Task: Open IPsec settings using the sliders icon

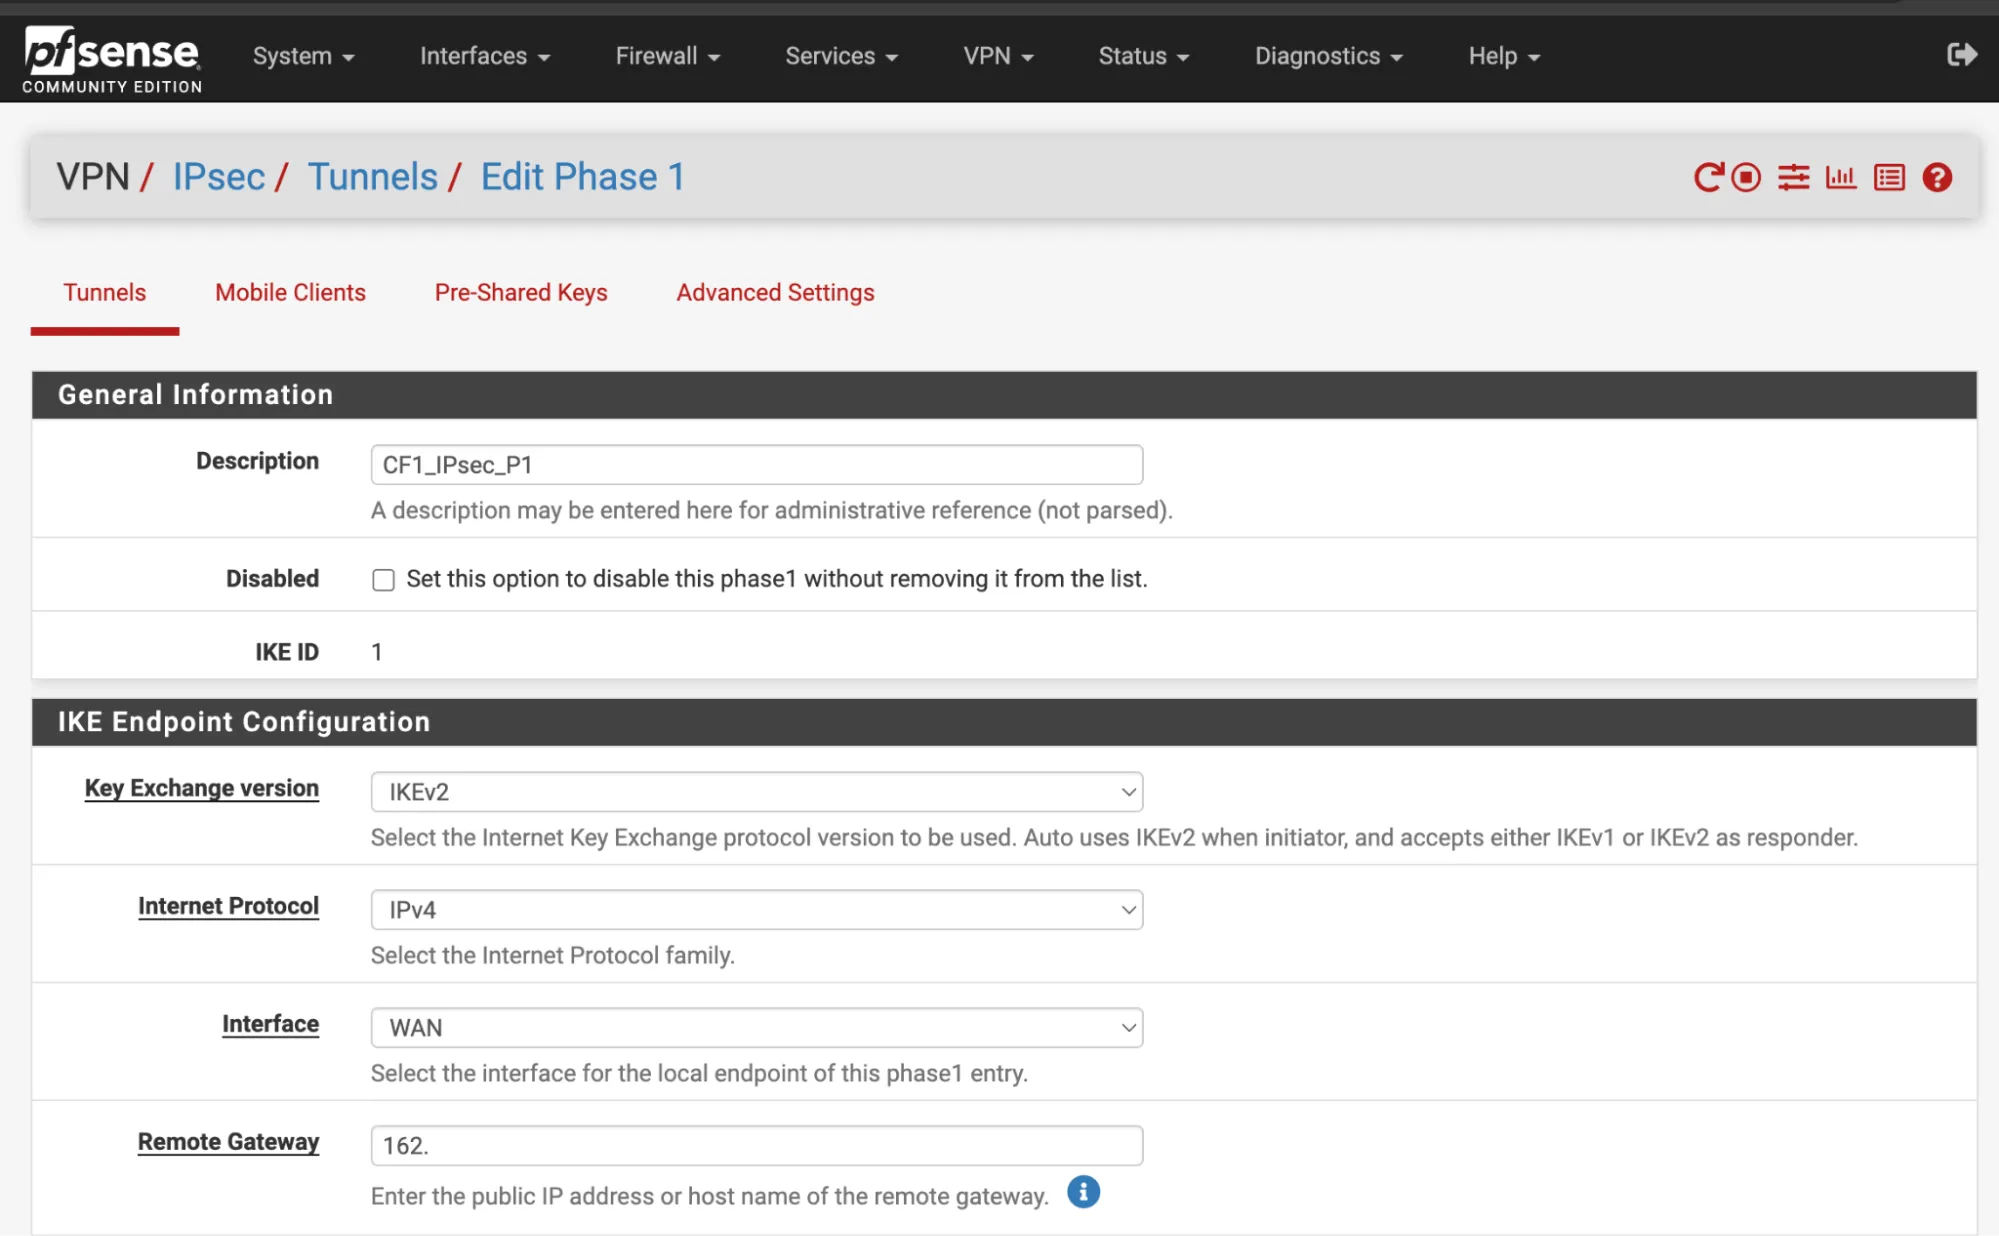Action: 1794,176
